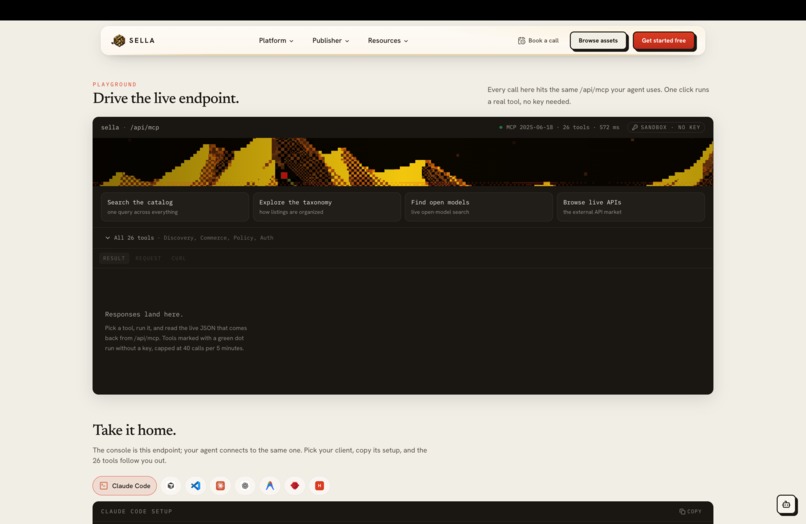Image resolution: width=806 pixels, height=524 pixels.
Task: Copy the Claude Code setup snippet
Action: [690, 511]
